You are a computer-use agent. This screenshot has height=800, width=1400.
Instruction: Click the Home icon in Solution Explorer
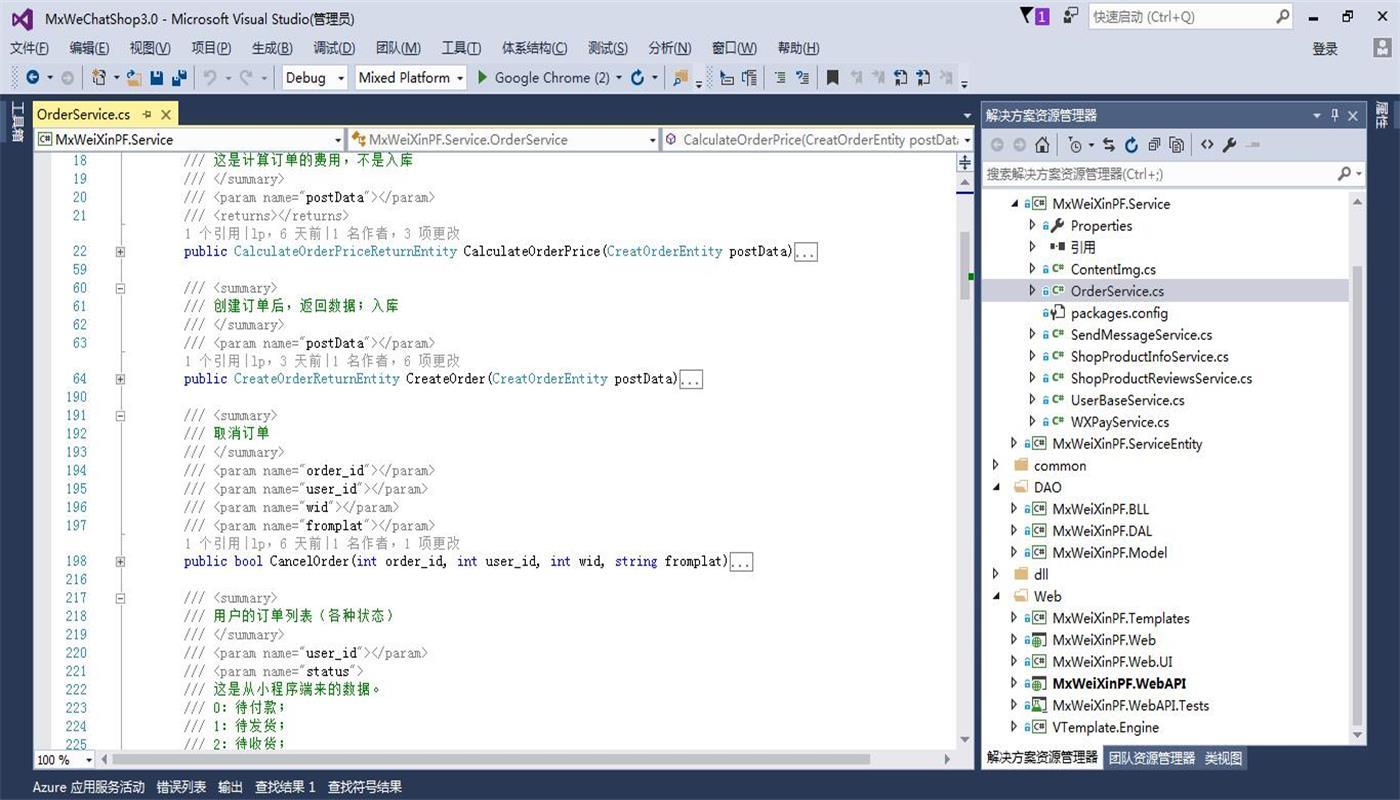[1042, 145]
